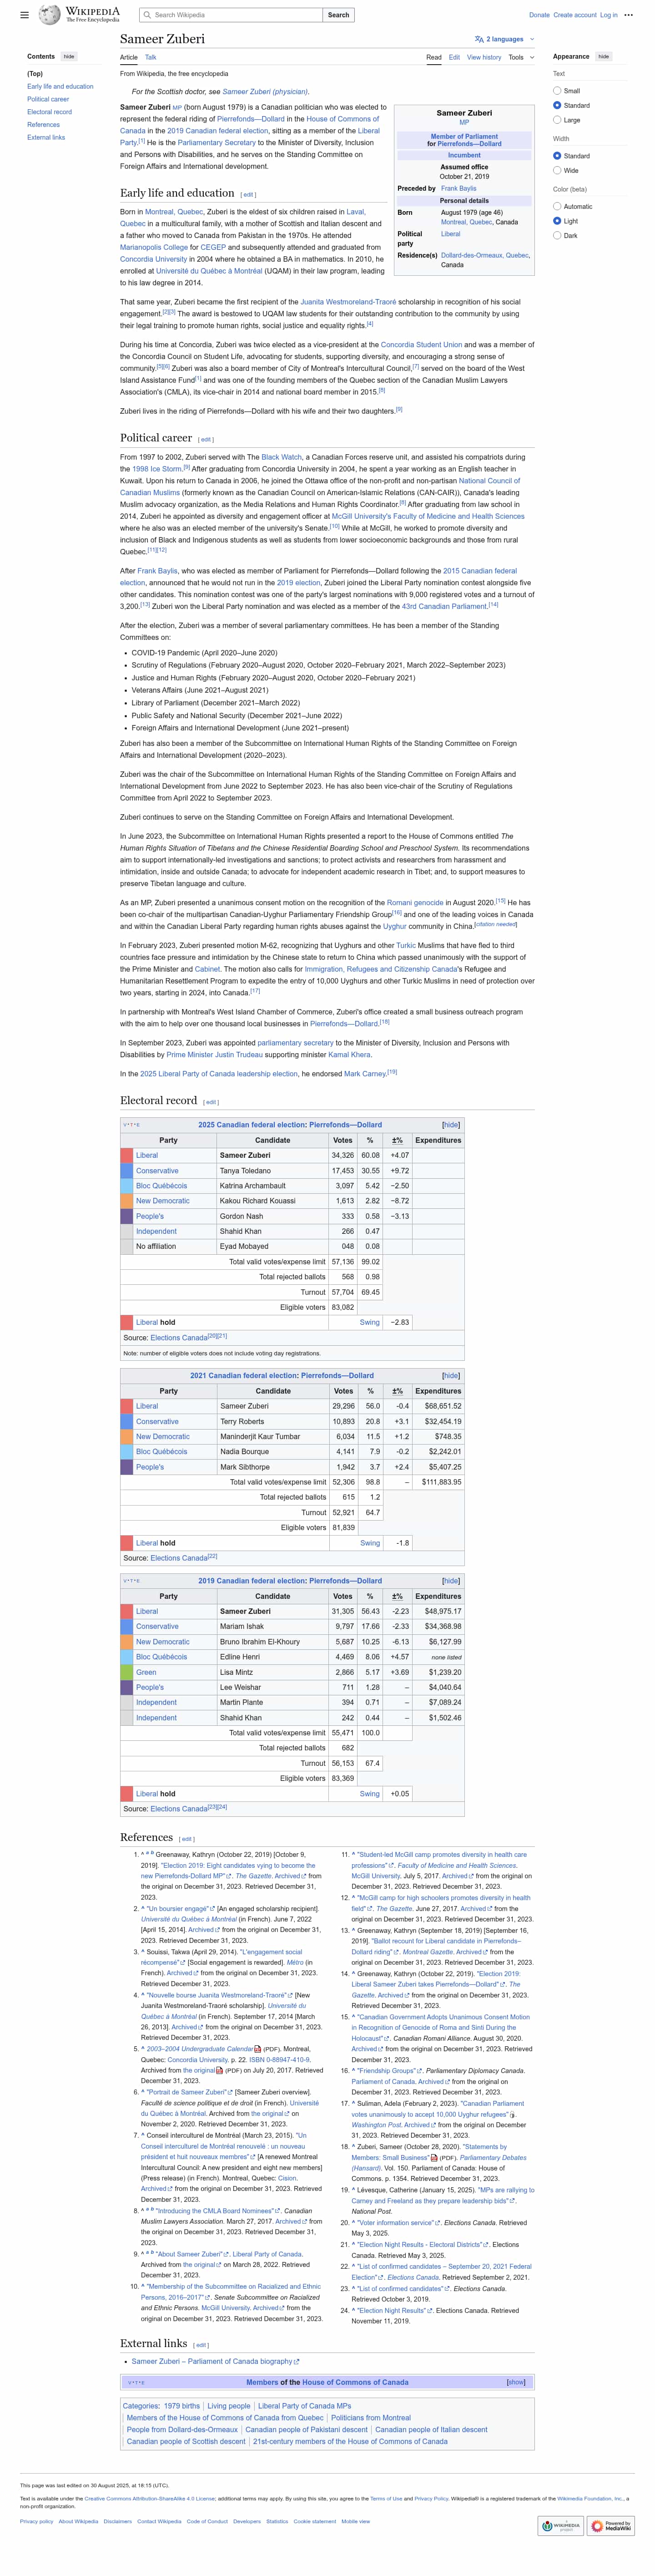This screenshot has width=655, height=2576.
Task: Open the Kamal Khera link
Action: (350, 1054)
